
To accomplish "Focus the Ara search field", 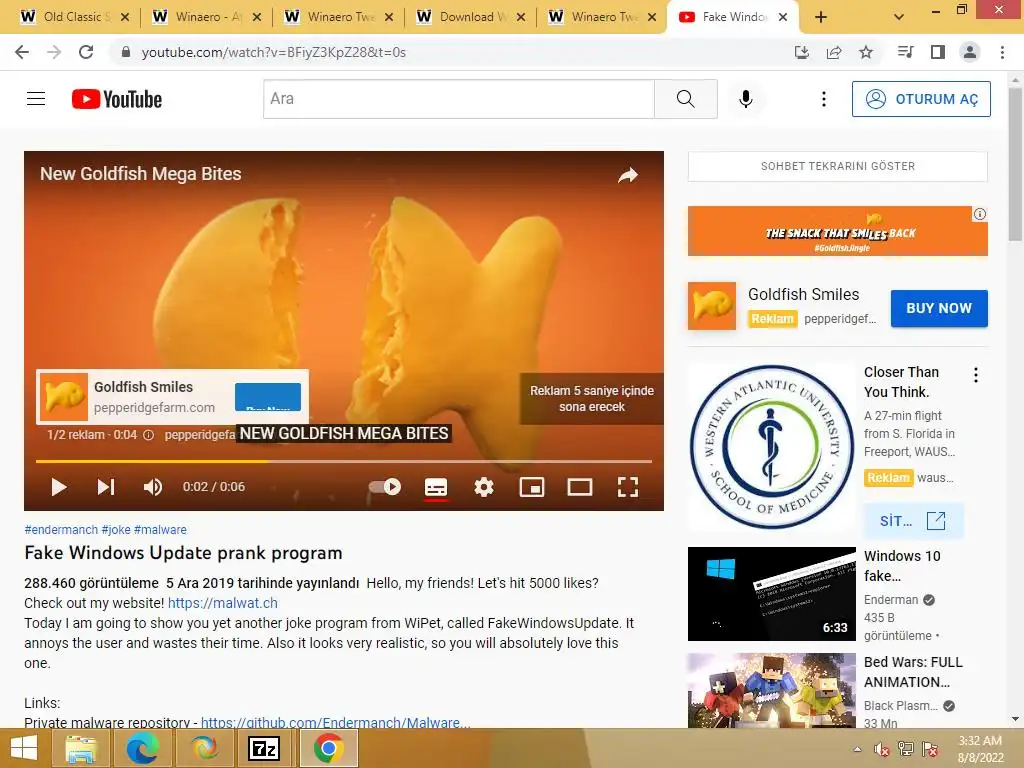I will (x=458, y=99).
